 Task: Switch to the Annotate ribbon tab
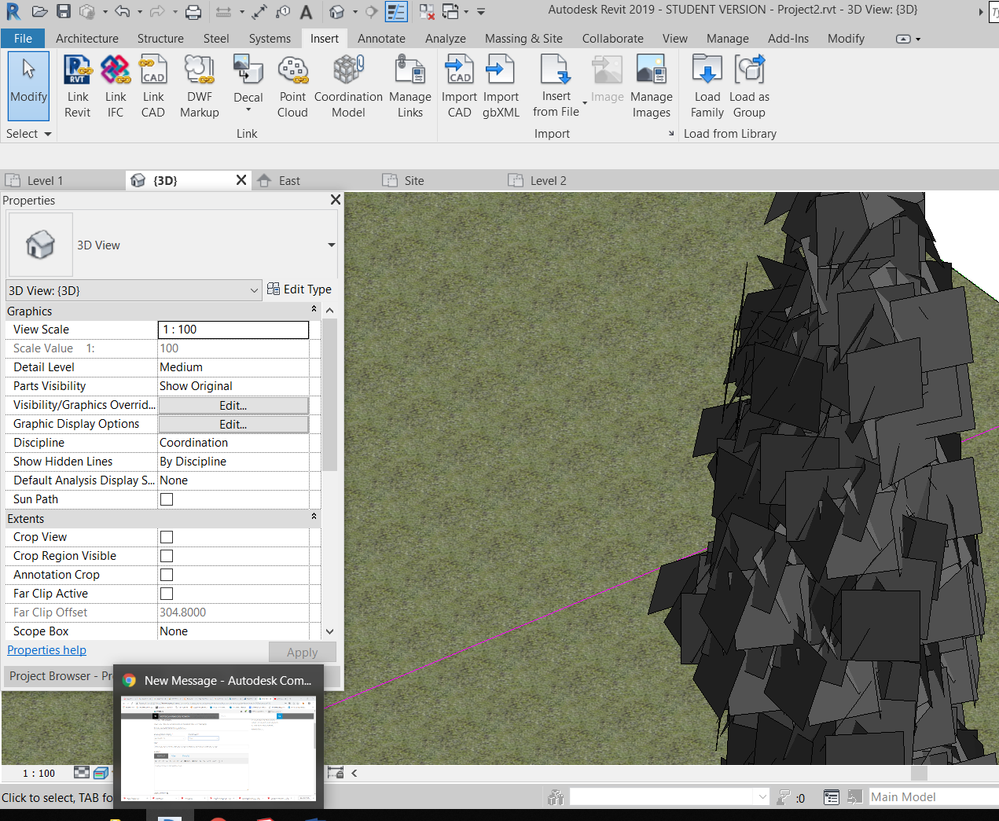click(381, 38)
